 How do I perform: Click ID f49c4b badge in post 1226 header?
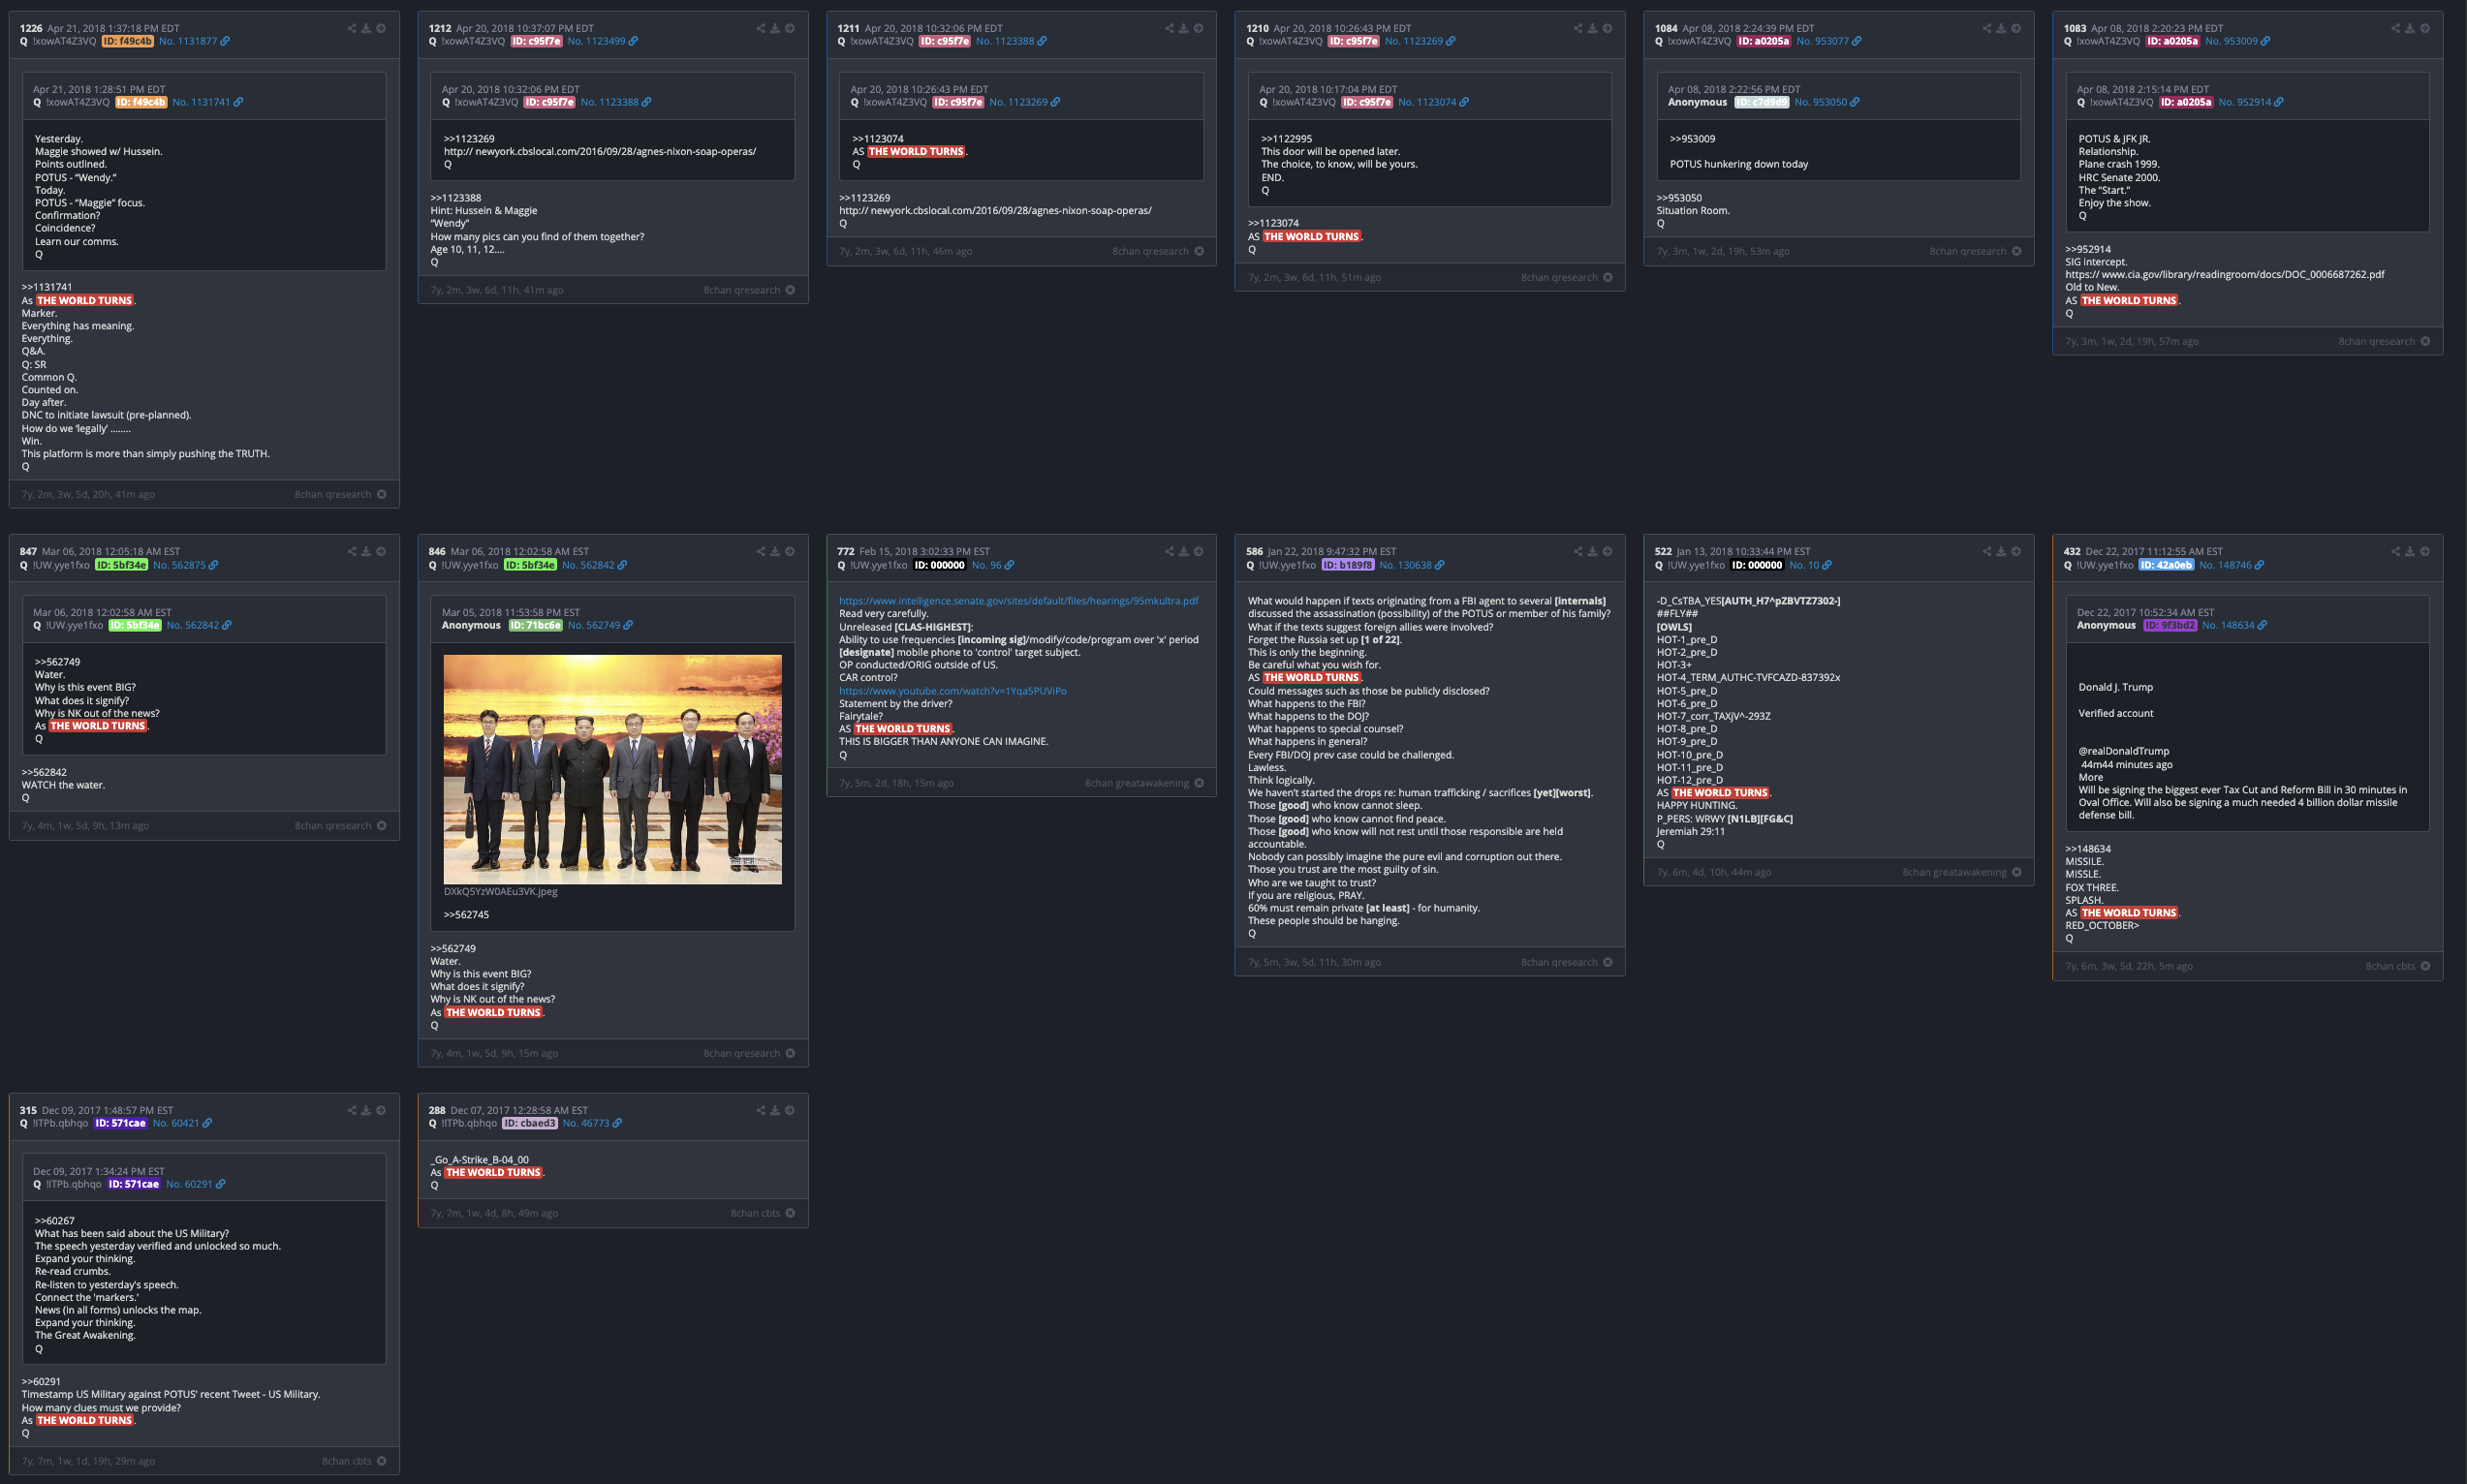(127, 41)
